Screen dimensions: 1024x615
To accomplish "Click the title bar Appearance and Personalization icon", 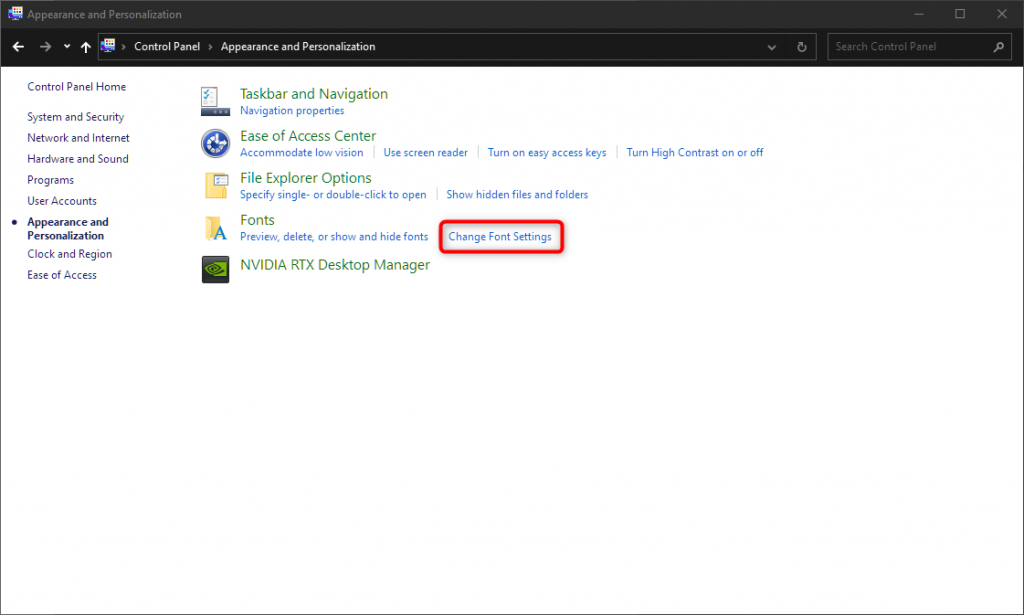I will [15, 14].
